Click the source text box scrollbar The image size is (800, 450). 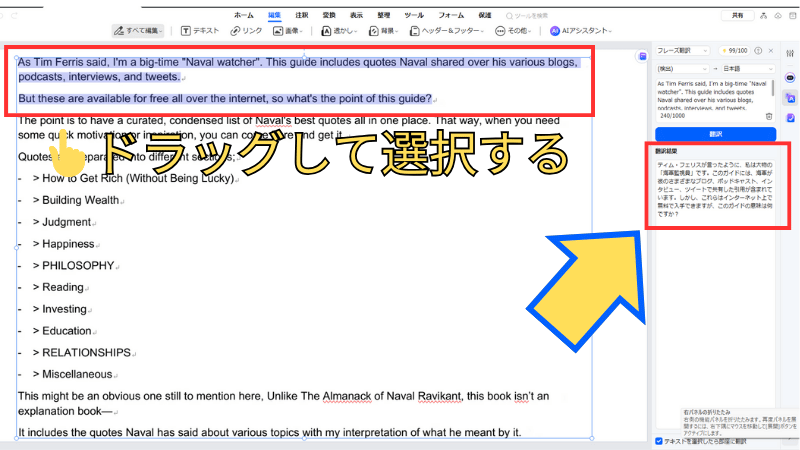coord(773,88)
